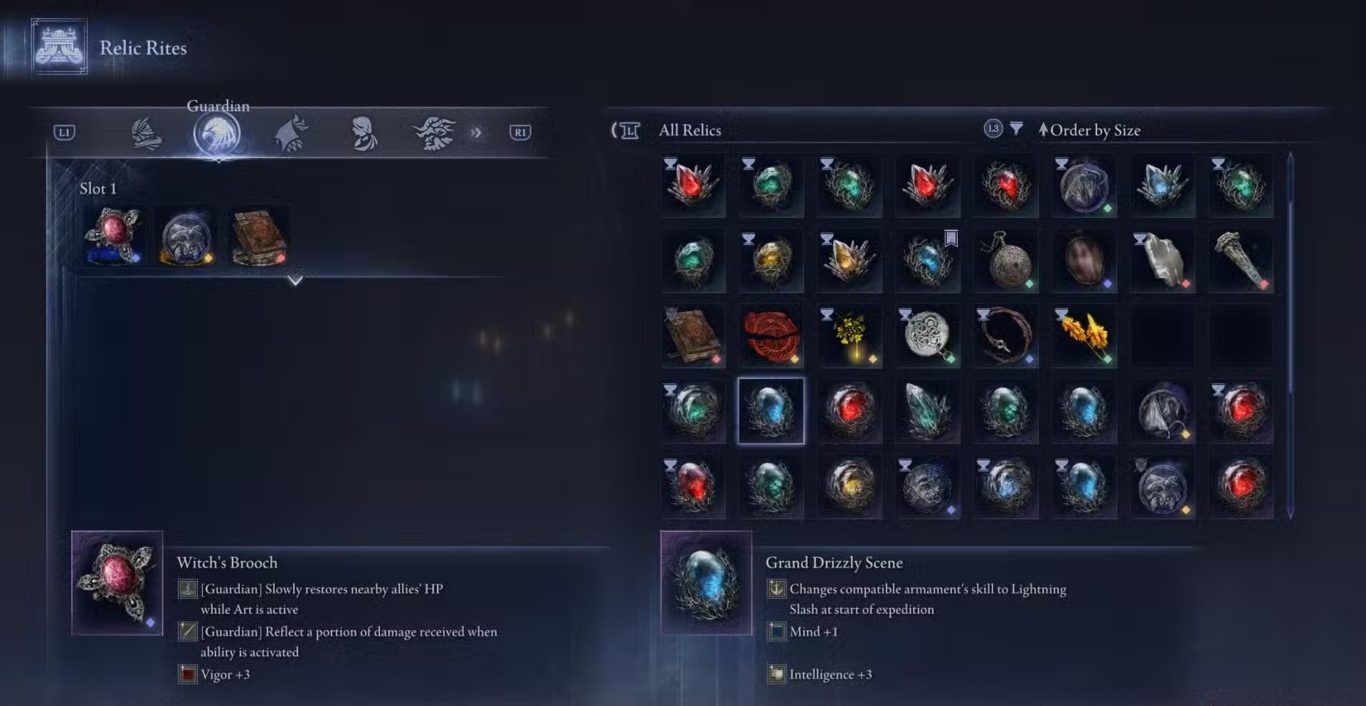Choose the silver pocket watch relic
This screenshot has width=1366, height=706.
click(x=1005, y=261)
